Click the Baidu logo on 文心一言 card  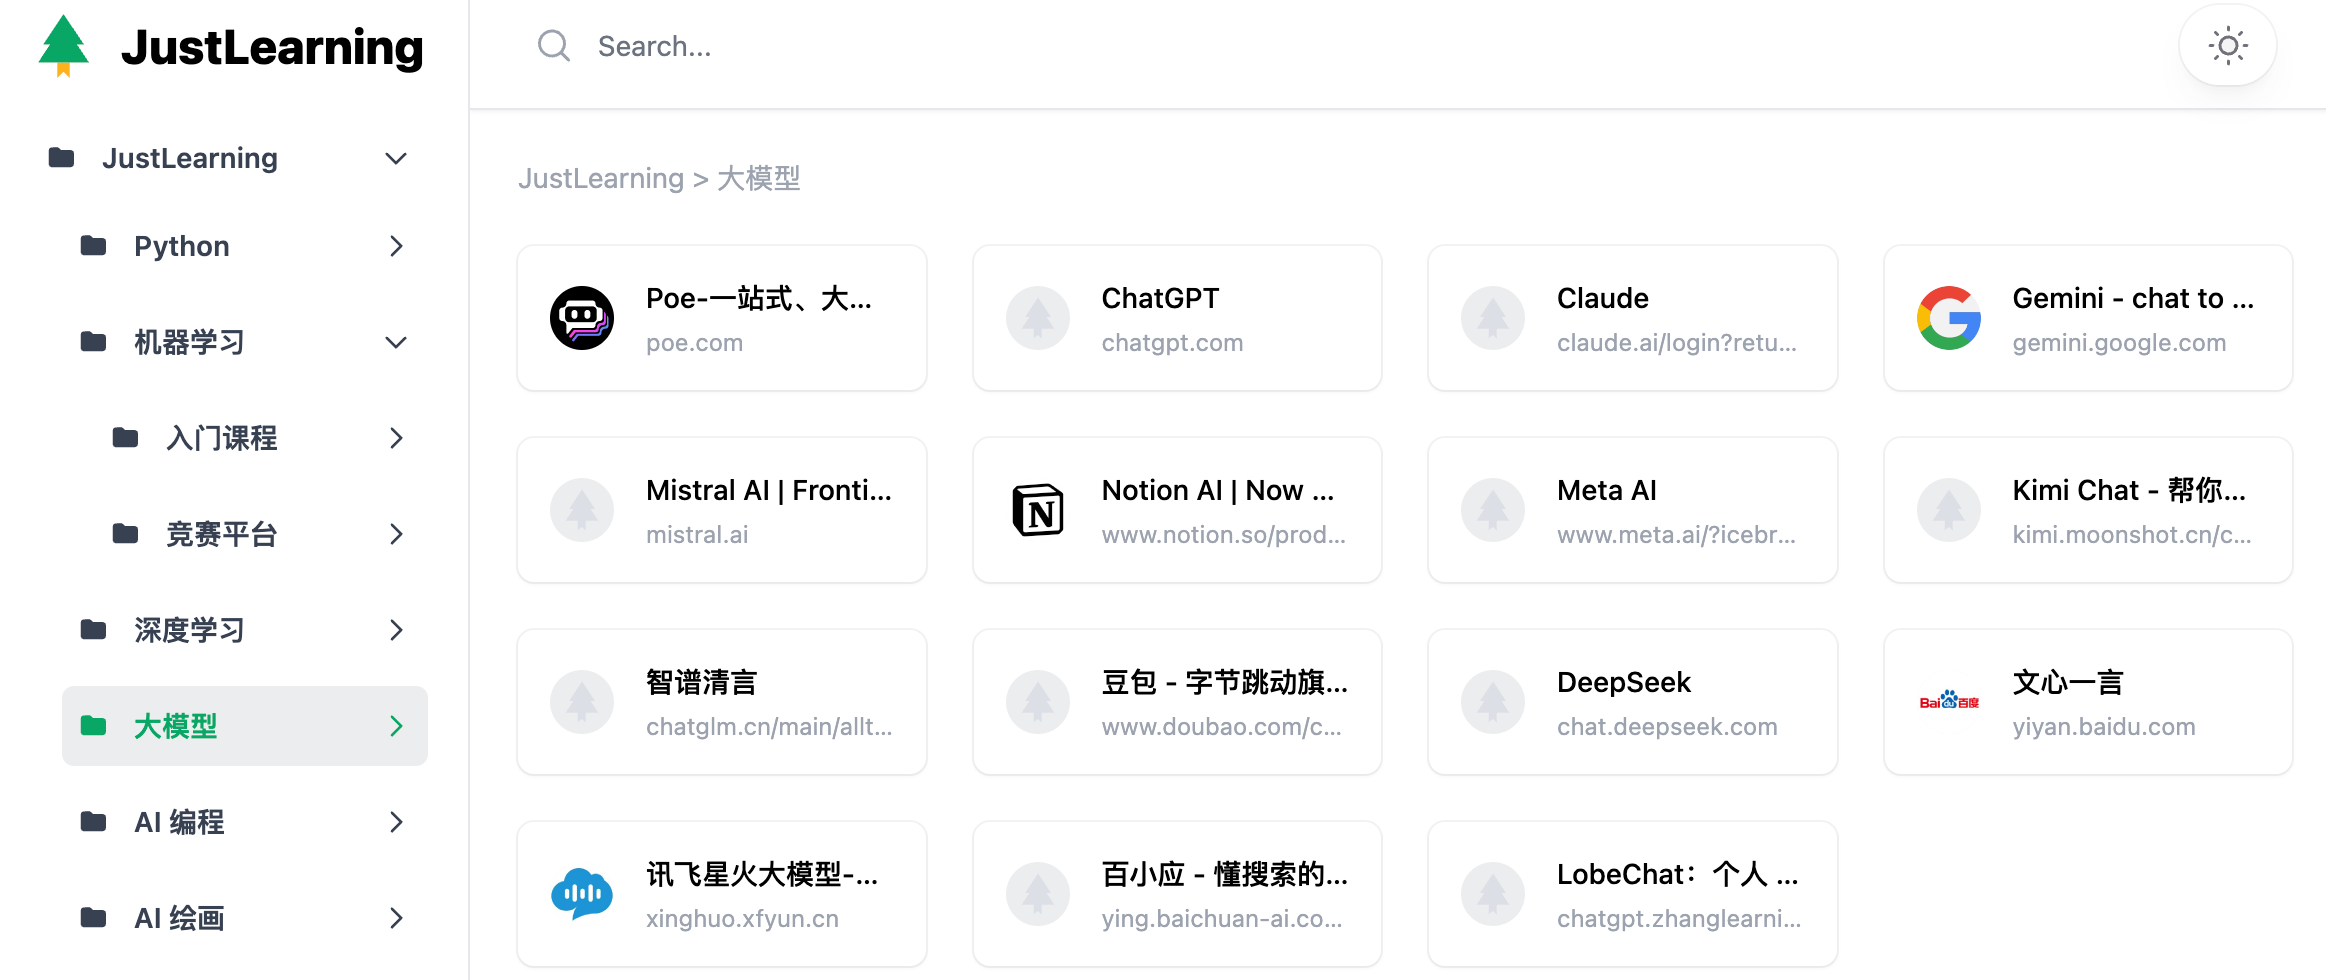[x=1948, y=702]
